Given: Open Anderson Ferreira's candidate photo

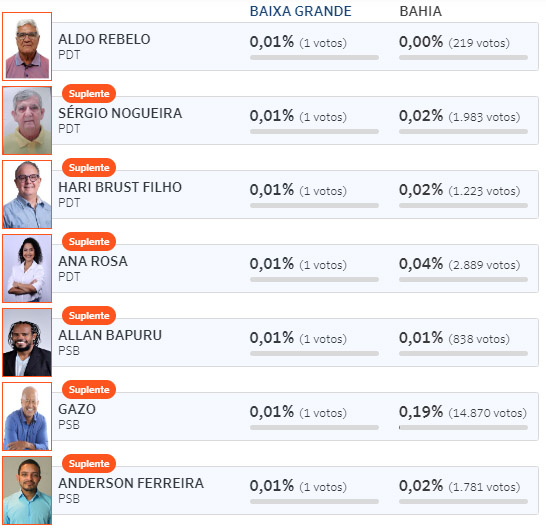Looking at the screenshot, I should [x=27, y=490].
